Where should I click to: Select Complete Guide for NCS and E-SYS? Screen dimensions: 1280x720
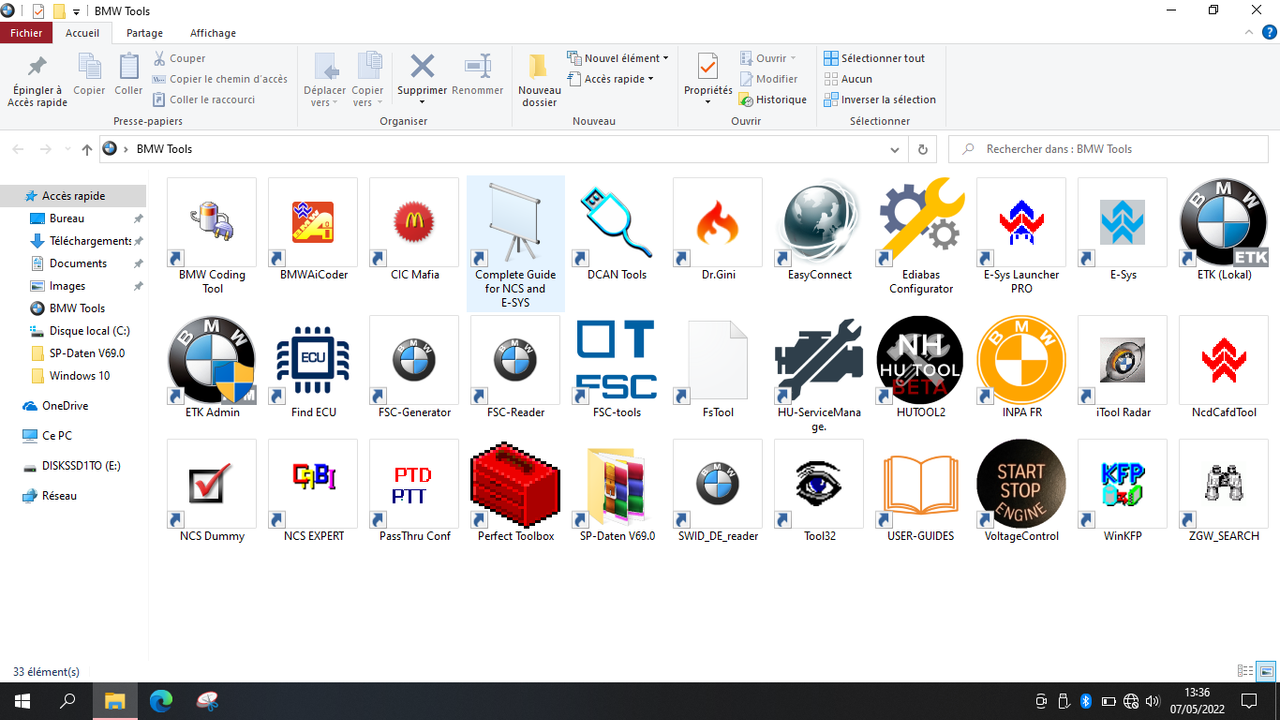(x=515, y=244)
